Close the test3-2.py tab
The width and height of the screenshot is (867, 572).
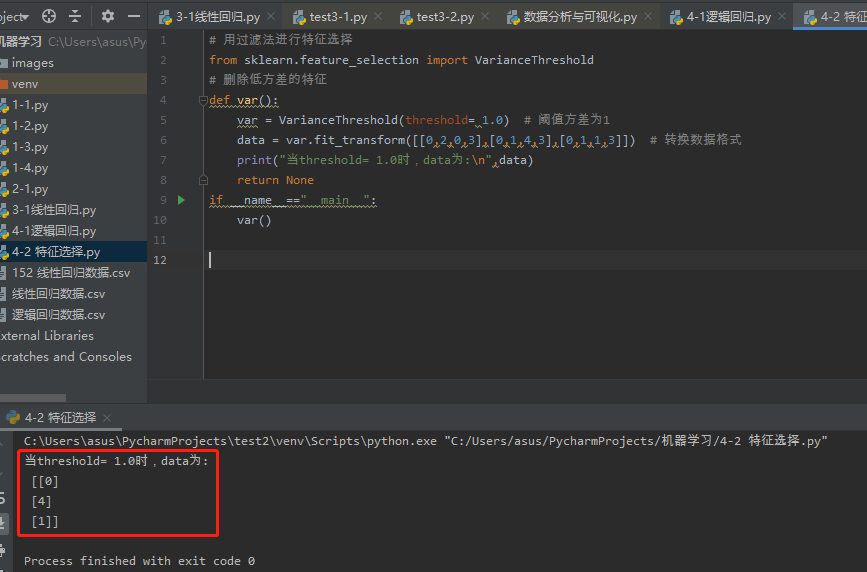[x=485, y=17]
